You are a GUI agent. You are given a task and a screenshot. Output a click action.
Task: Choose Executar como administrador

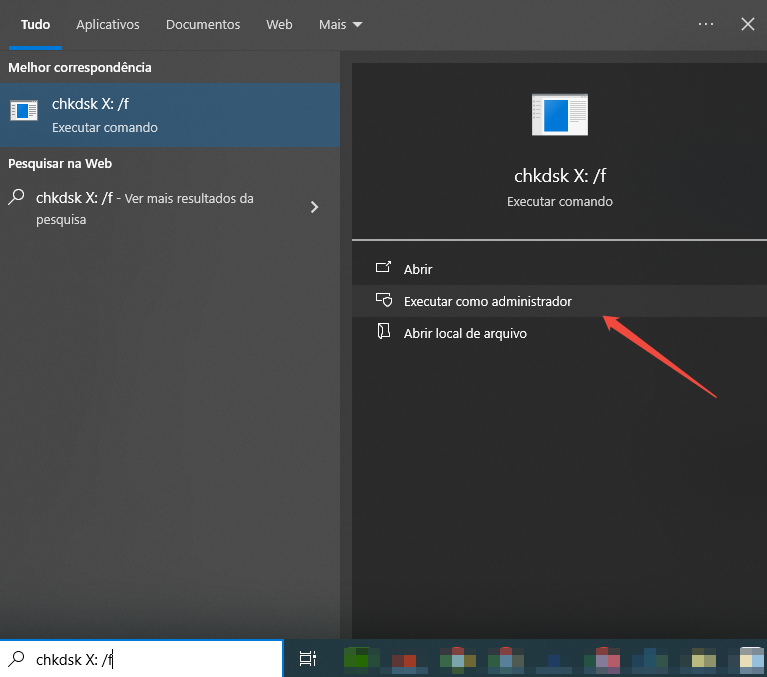click(x=487, y=301)
